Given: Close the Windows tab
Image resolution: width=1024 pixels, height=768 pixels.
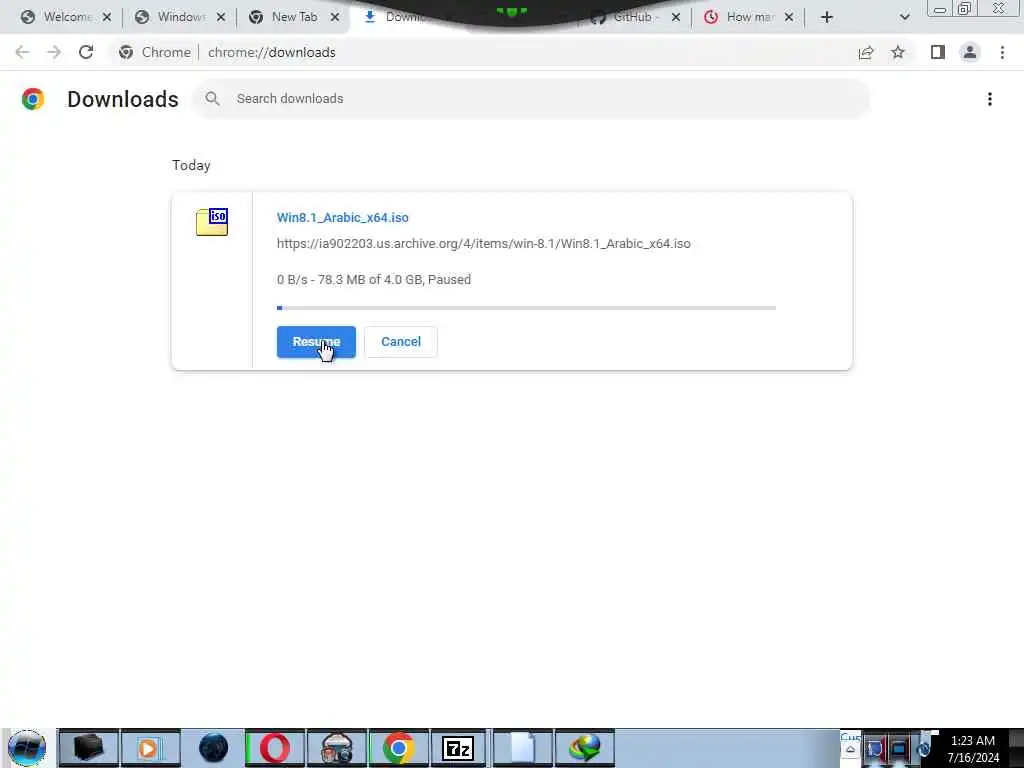Looking at the screenshot, I should click(x=221, y=17).
